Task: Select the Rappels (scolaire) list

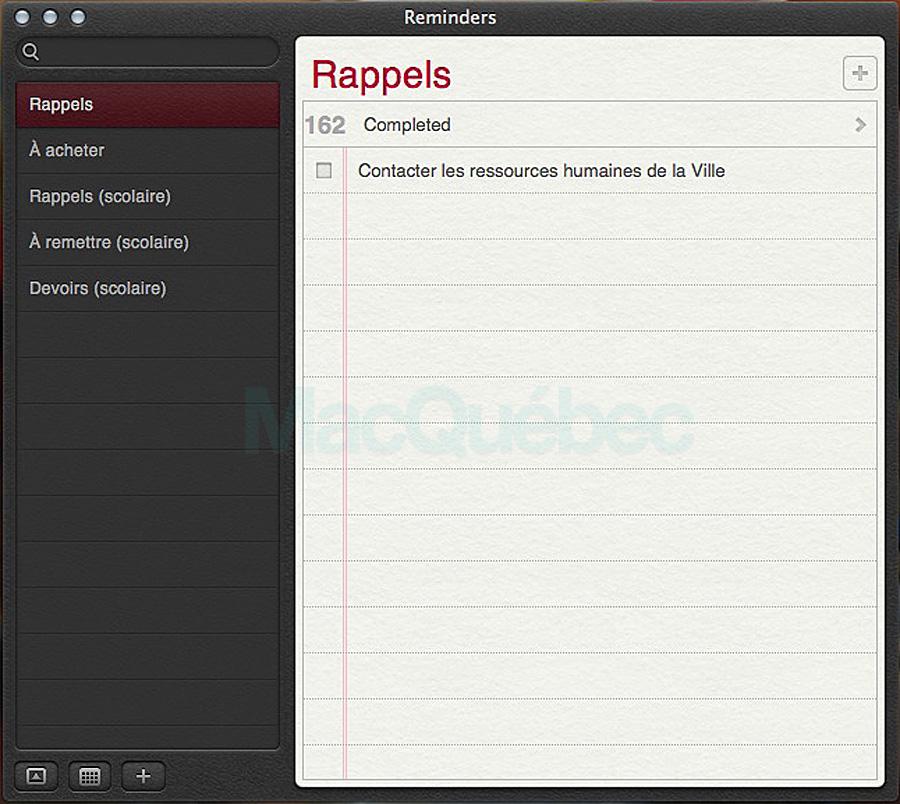Action: pos(99,196)
